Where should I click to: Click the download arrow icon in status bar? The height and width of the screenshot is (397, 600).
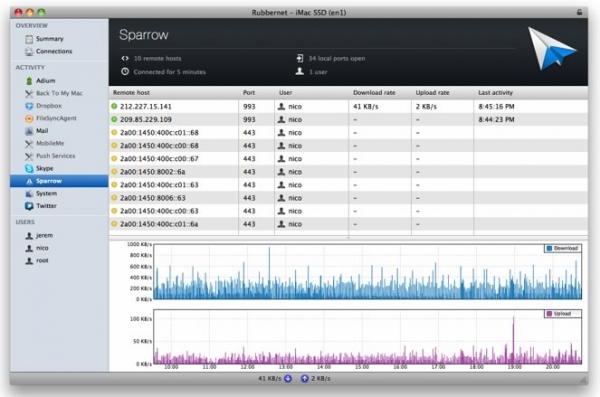(288, 379)
